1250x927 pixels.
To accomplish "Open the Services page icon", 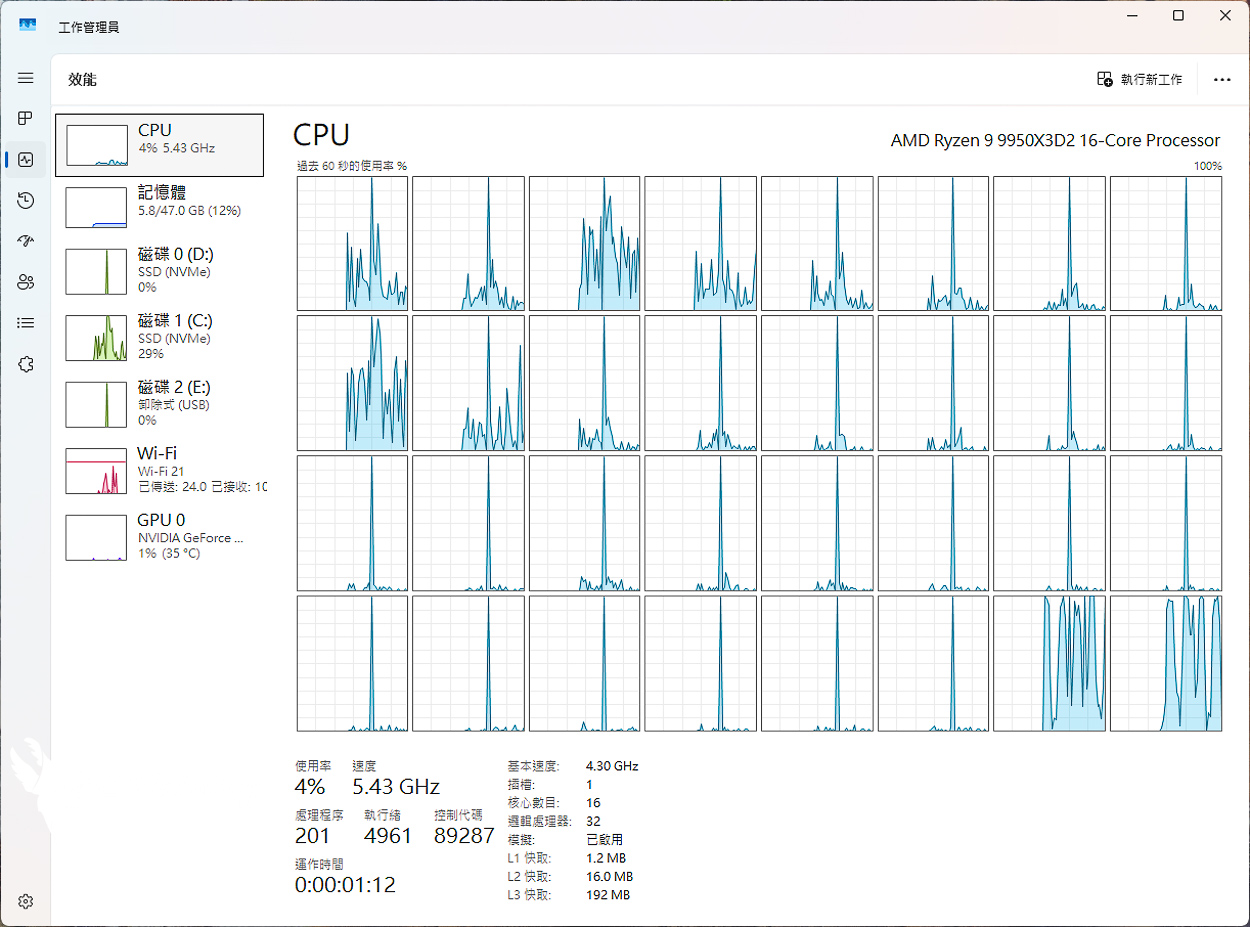I will pyautogui.click(x=26, y=364).
